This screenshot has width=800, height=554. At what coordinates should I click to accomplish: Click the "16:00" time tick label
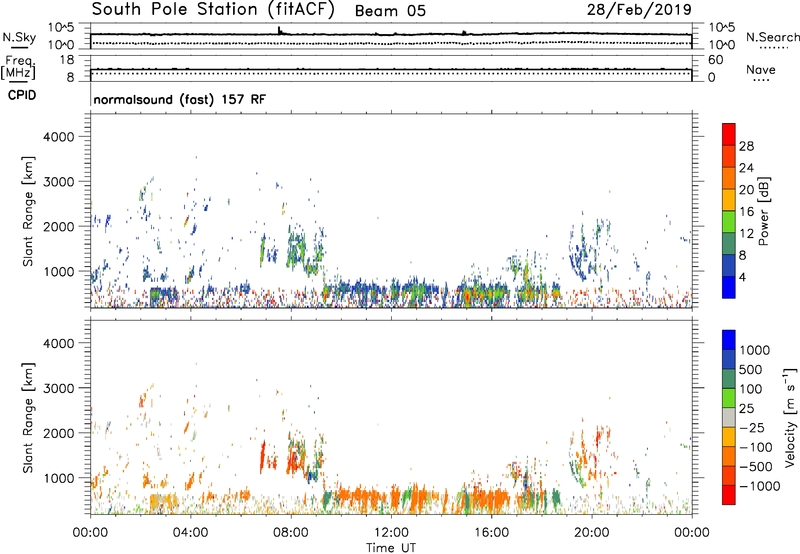[491, 533]
